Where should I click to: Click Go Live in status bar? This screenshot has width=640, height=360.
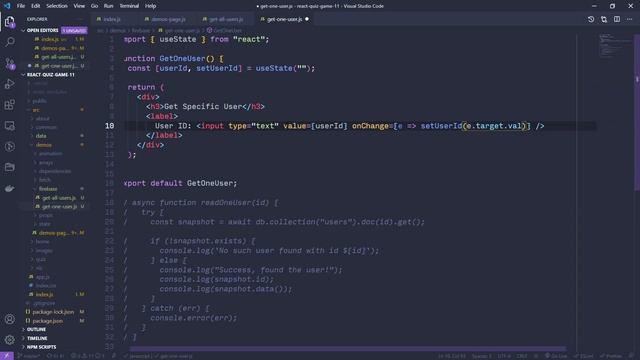(x=556, y=356)
